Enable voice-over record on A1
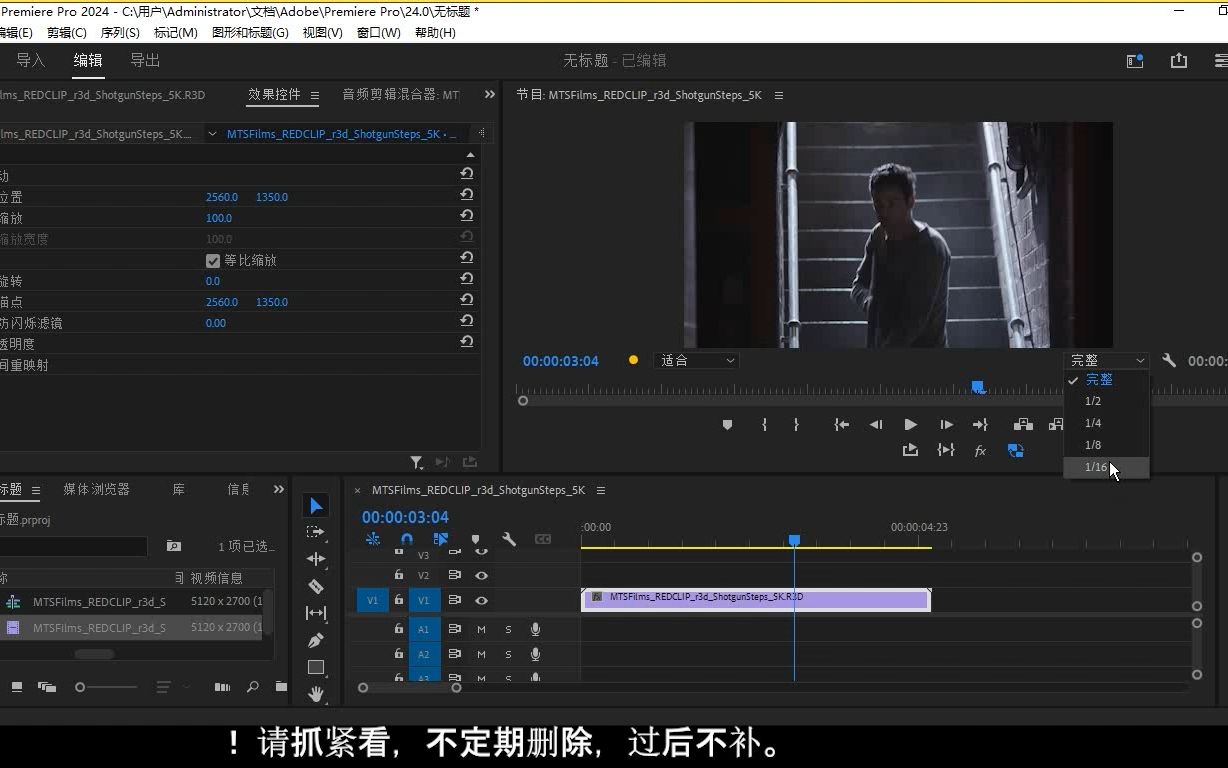Viewport: 1228px width, 768px height. coord(535,629)
